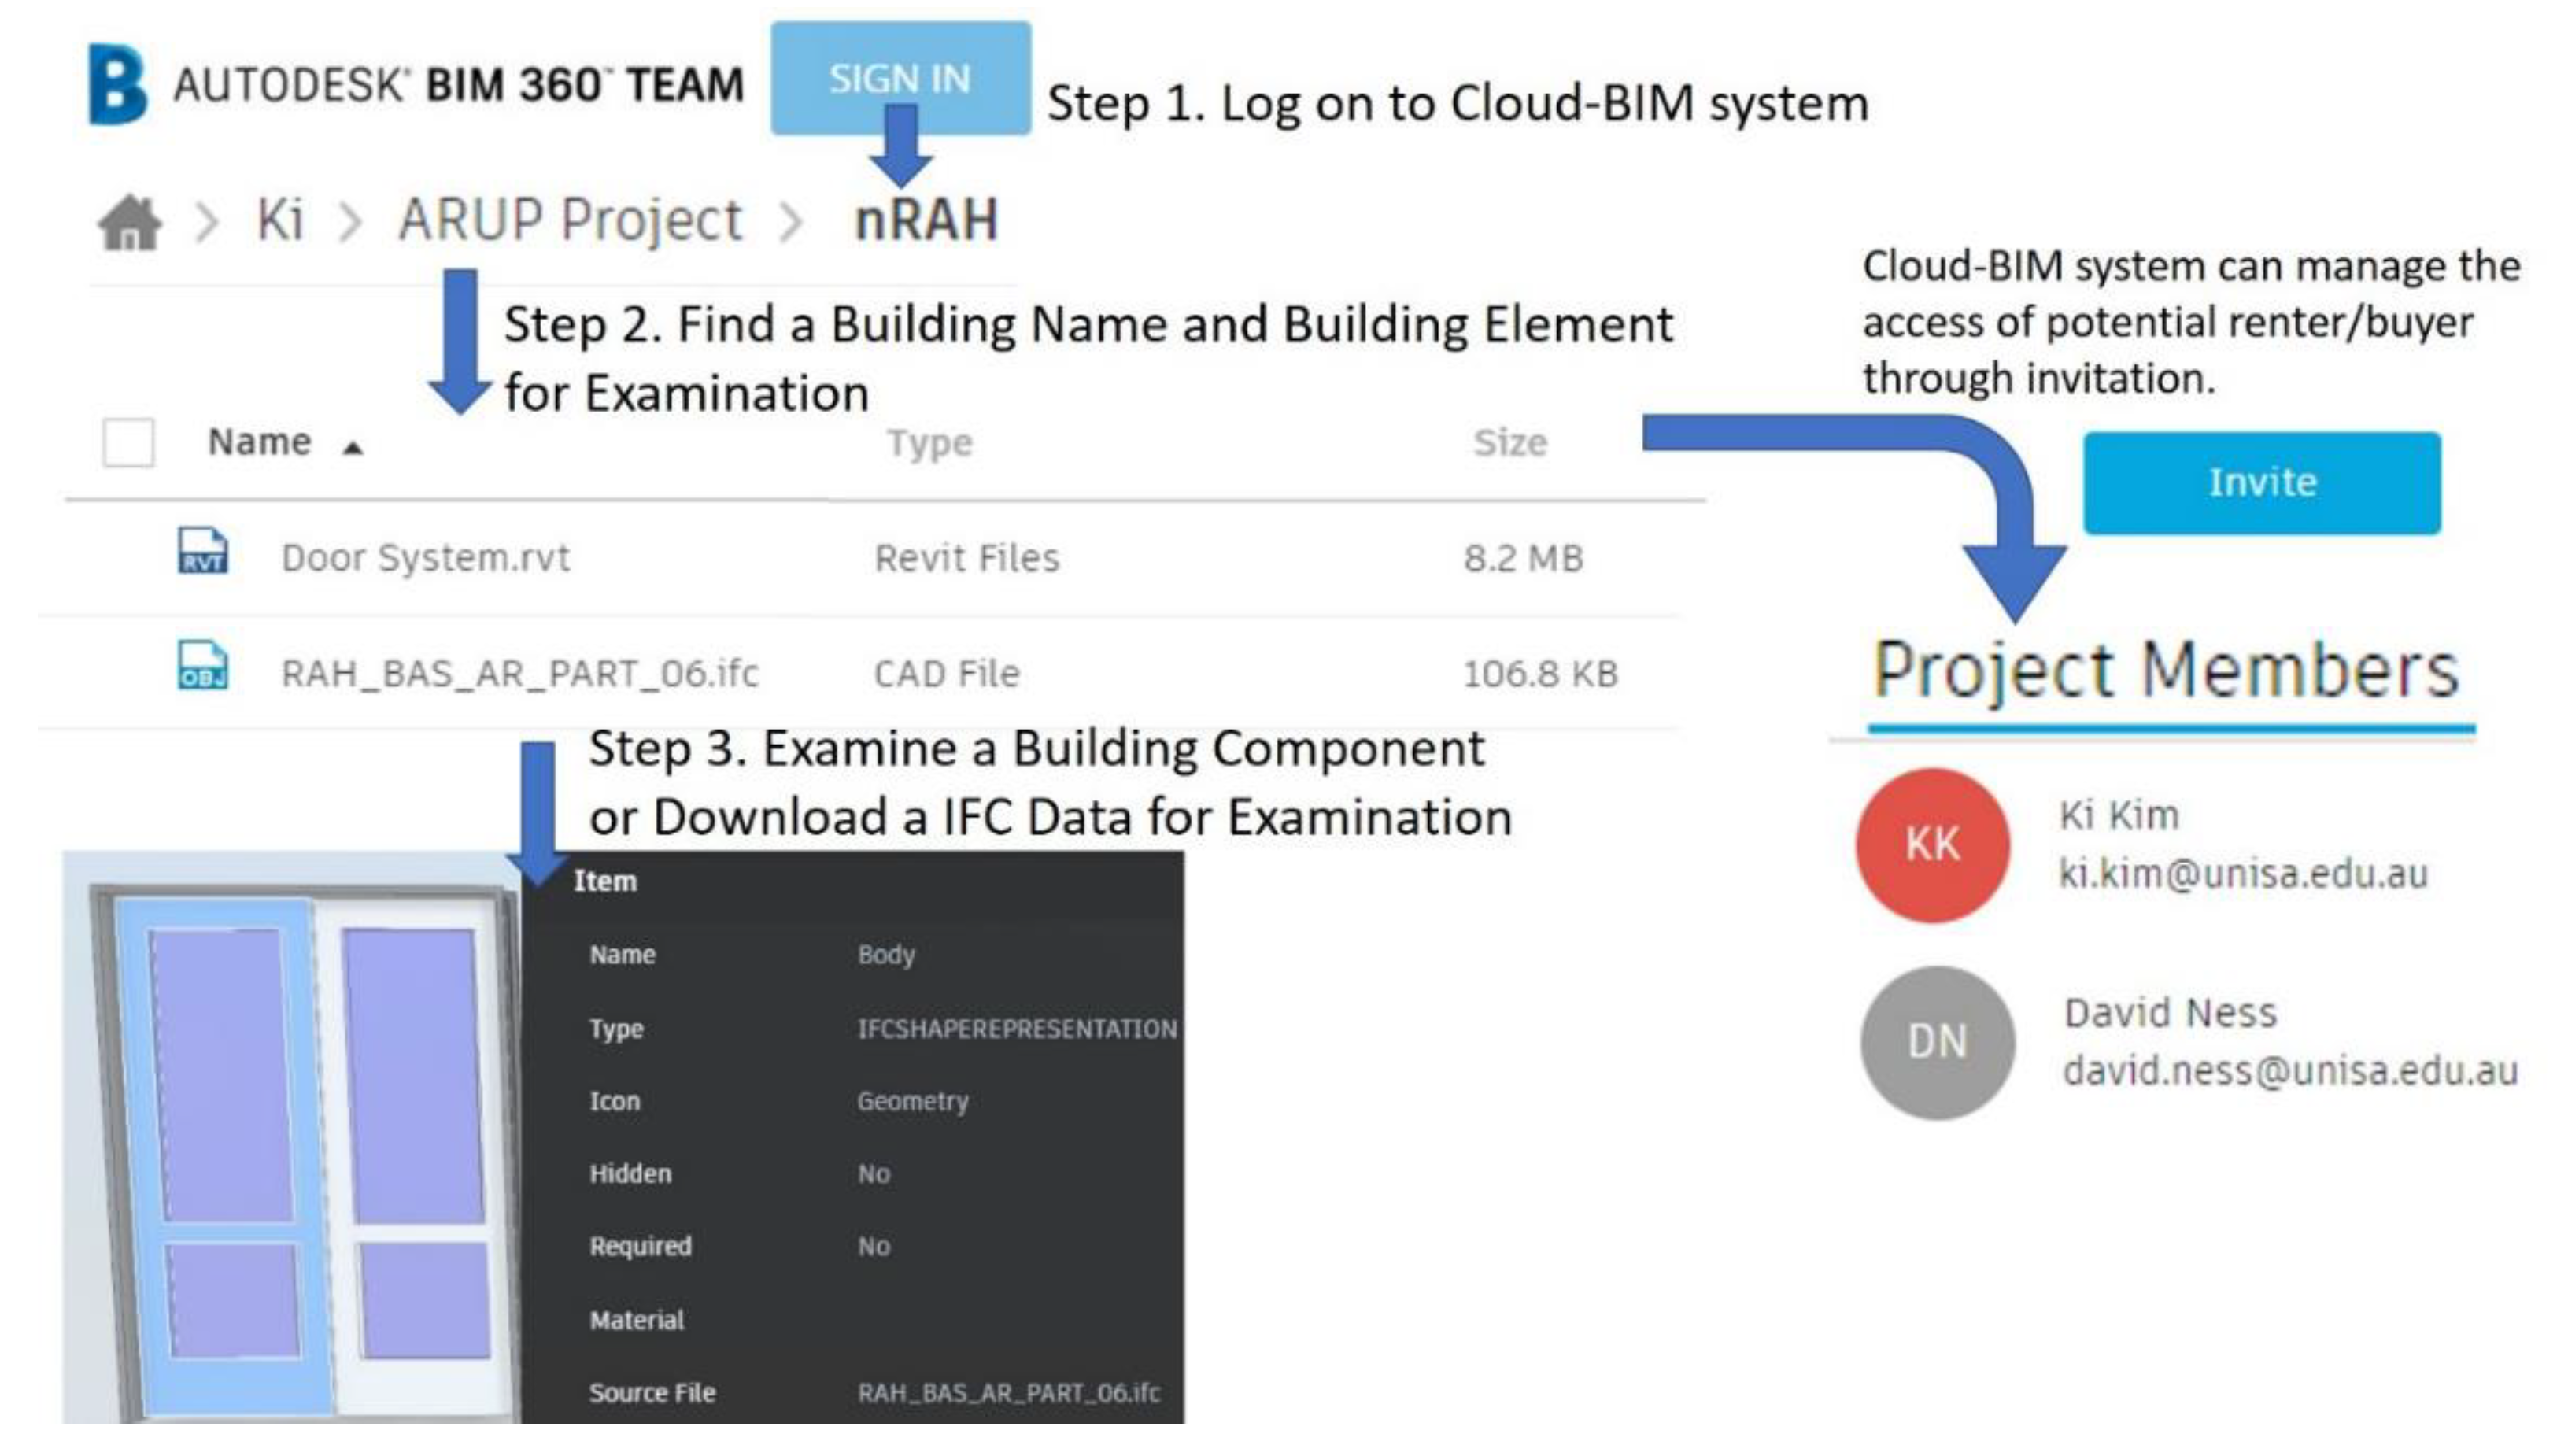This screenshot has width=2568, height=1456.
Task: Tick the select-all checkbox beside Name
Action: pos(129,442)
